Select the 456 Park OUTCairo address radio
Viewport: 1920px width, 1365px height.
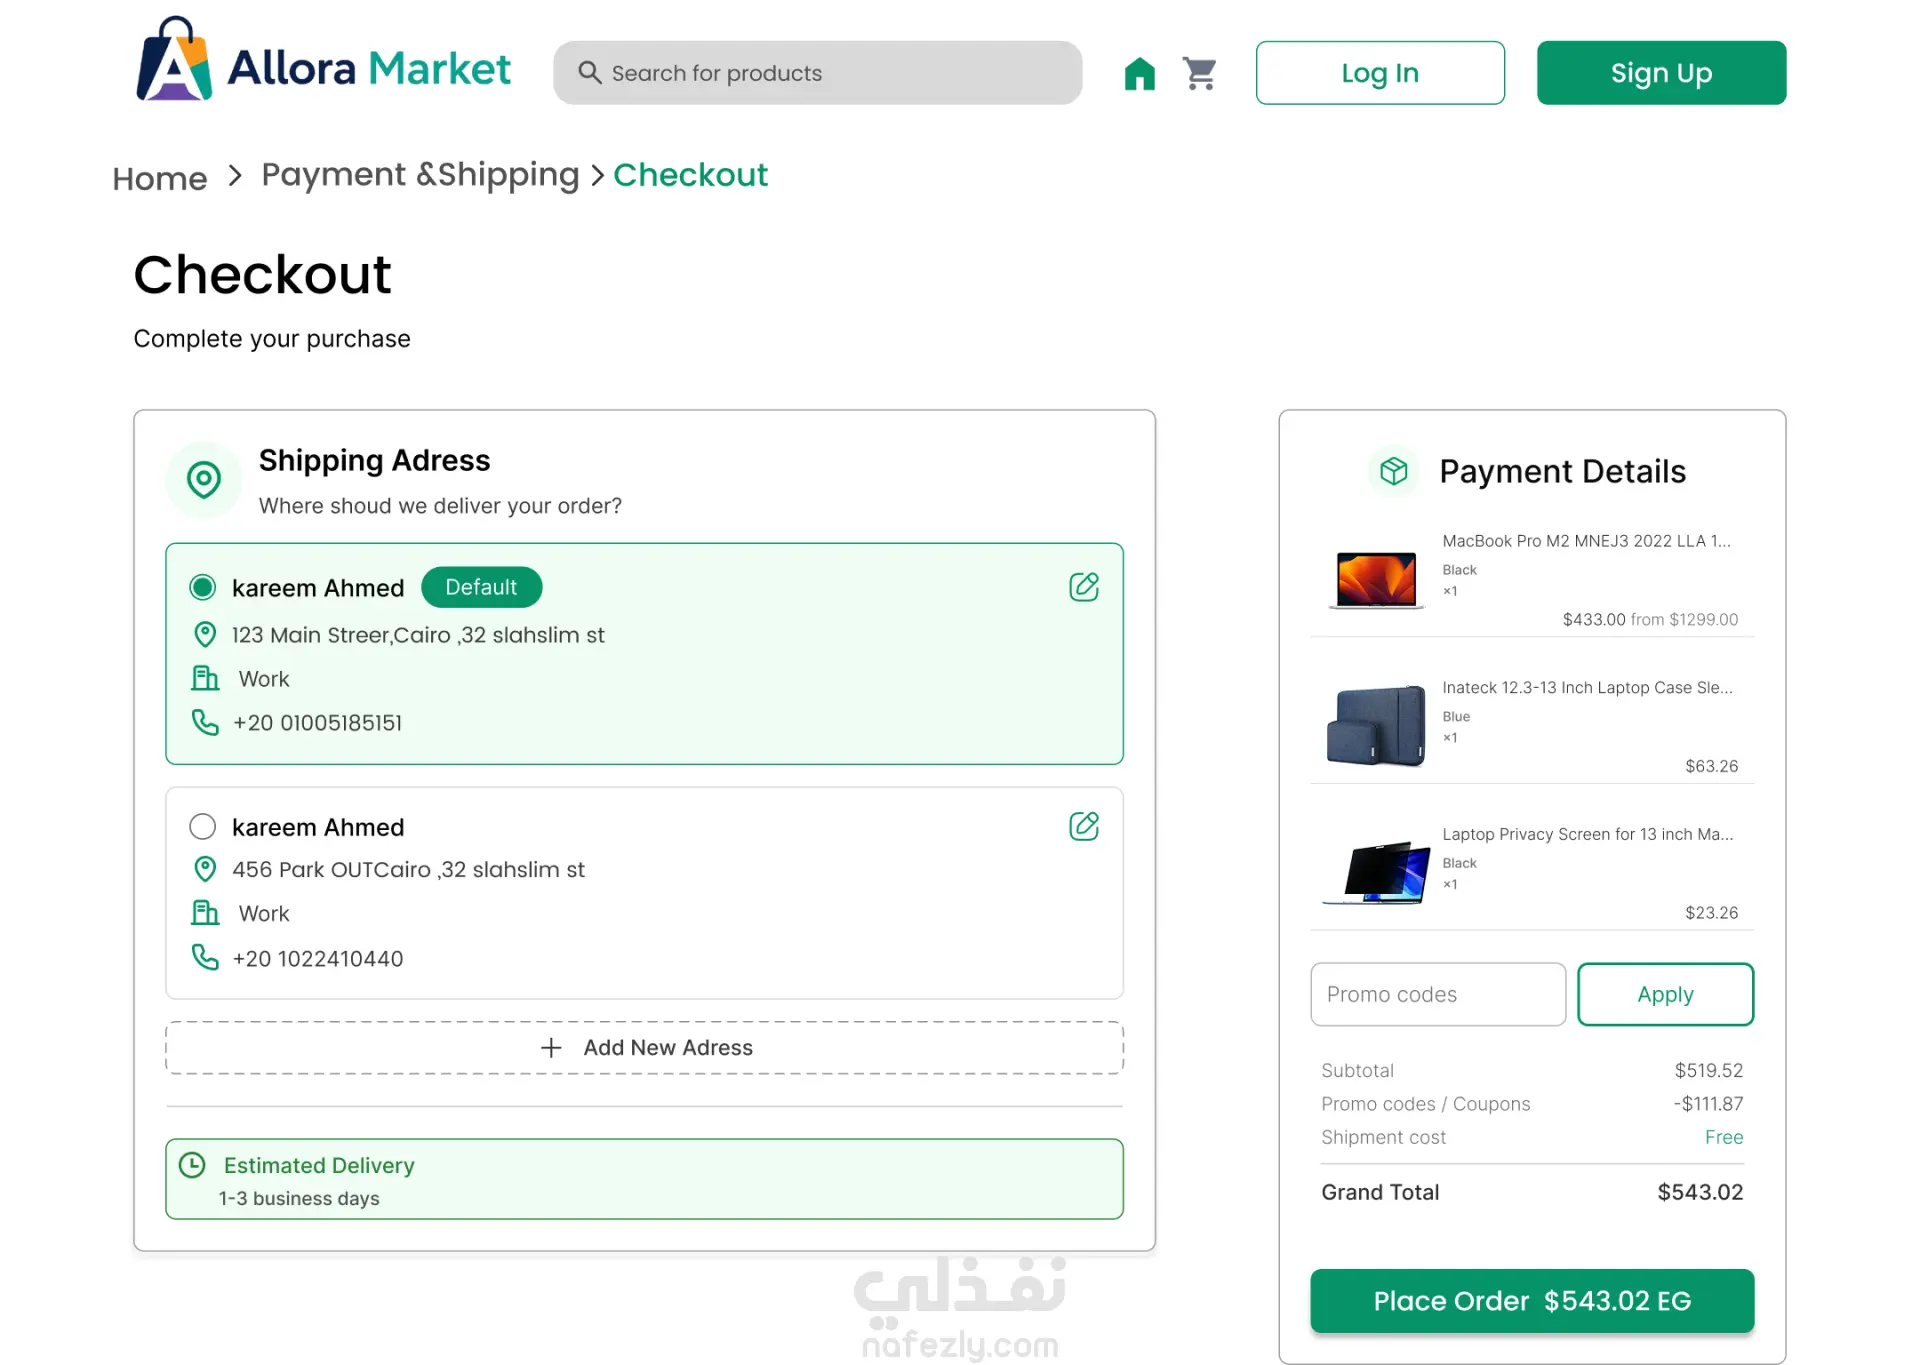(203, 826)
